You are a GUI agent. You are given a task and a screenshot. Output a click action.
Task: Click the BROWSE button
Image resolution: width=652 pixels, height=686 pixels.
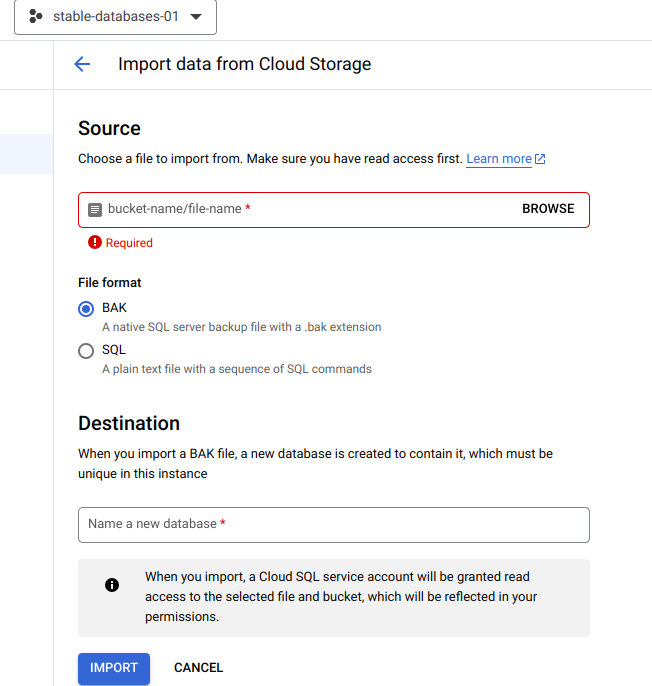coord(548,209)
